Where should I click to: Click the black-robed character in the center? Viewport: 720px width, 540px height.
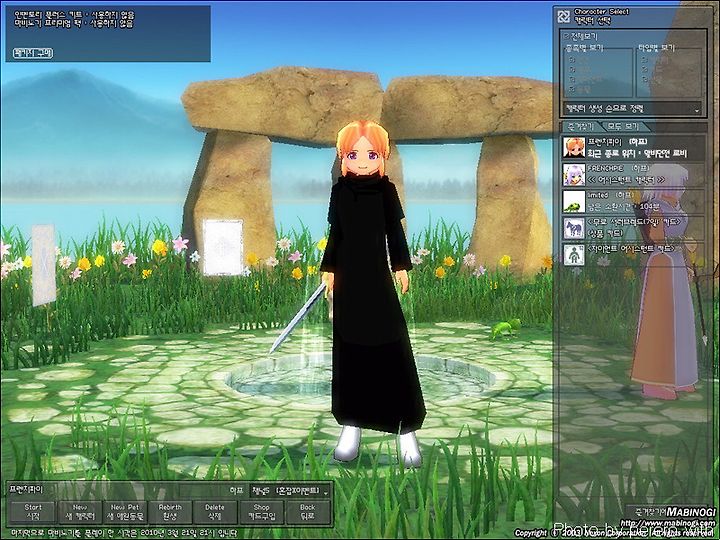point(371,294)
